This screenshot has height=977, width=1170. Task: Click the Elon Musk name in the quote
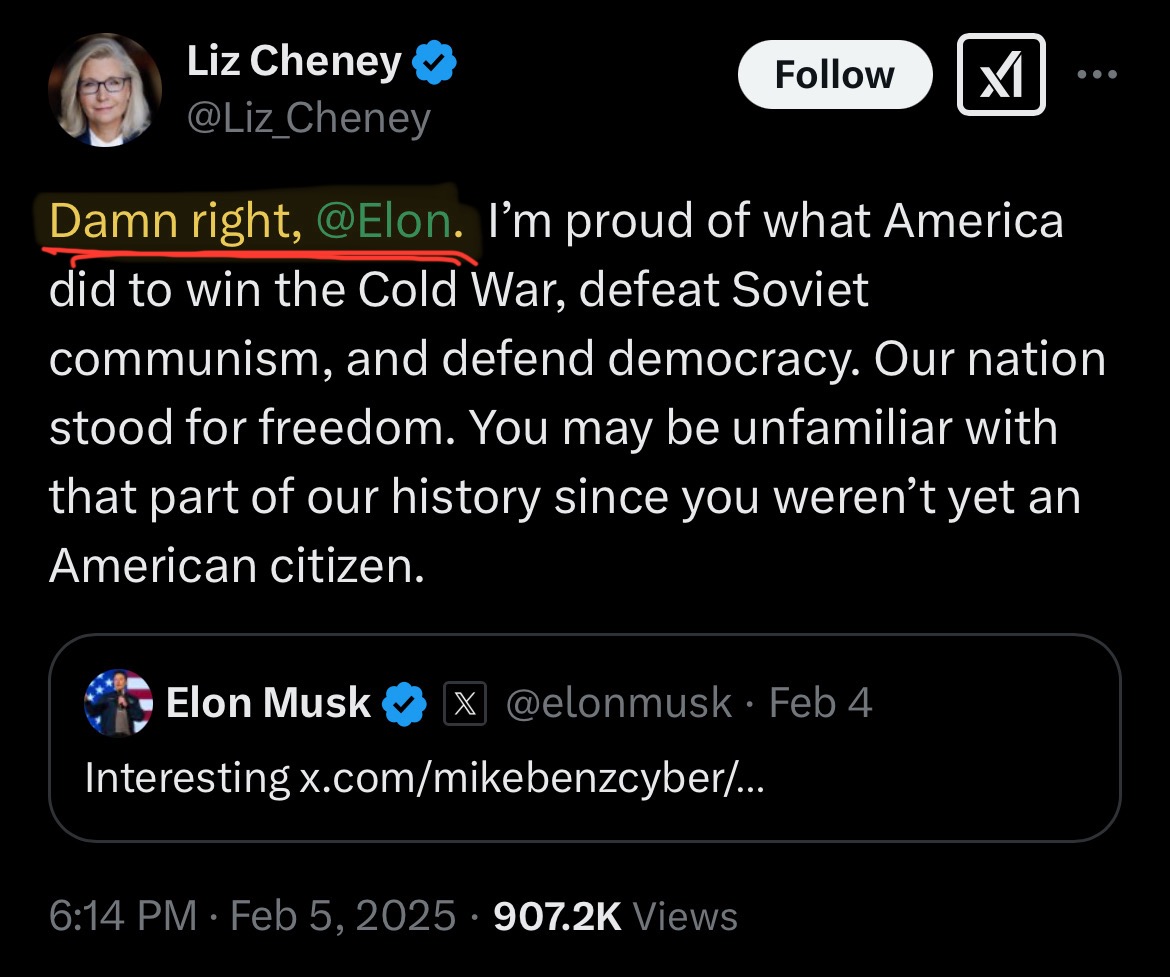pyautogui.click(x=267, y=702)
